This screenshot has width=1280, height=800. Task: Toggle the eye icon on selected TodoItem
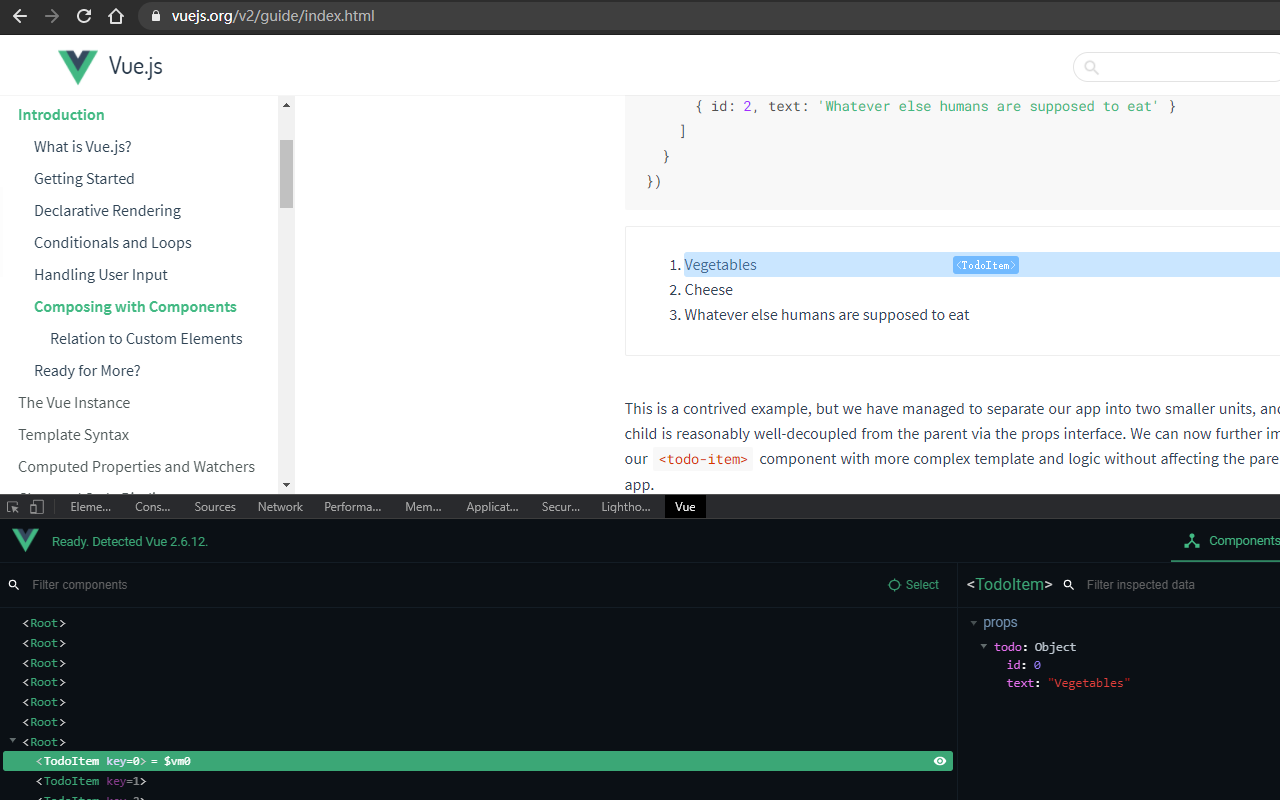coord(939,761)
